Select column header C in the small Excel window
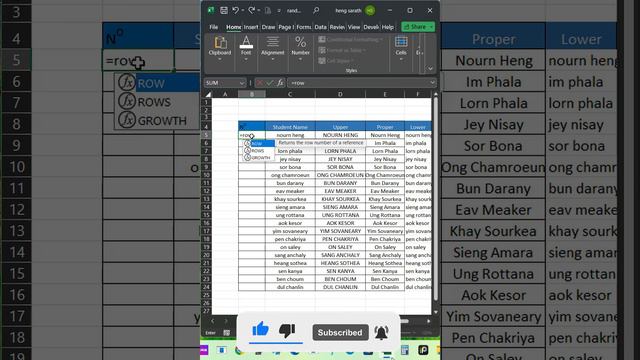Screen dimensions: 640x360 290,94
